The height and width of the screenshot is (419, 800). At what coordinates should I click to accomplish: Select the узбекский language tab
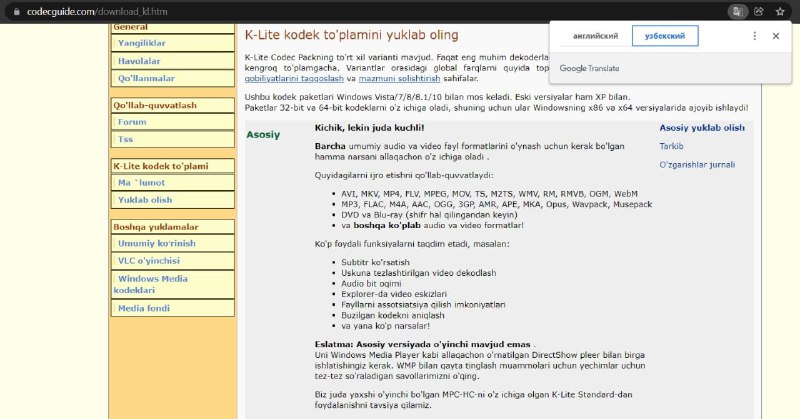[x=665, y=36]
